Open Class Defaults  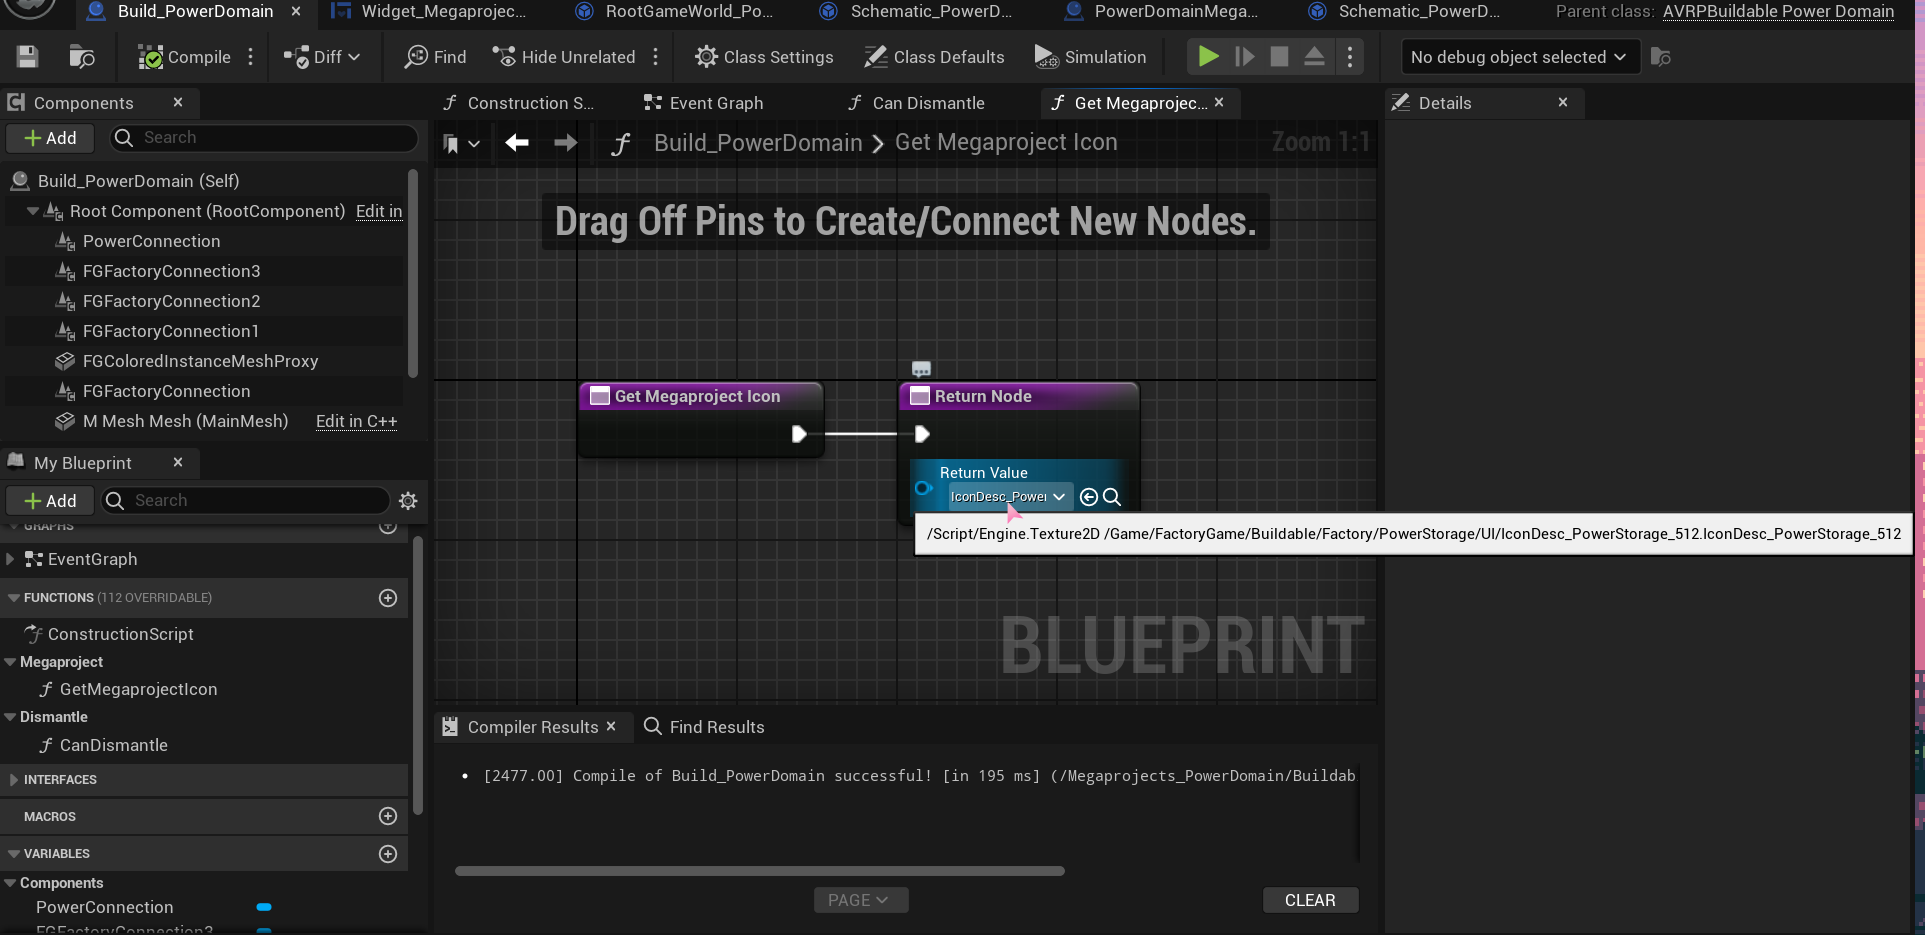tap(935, 57)
